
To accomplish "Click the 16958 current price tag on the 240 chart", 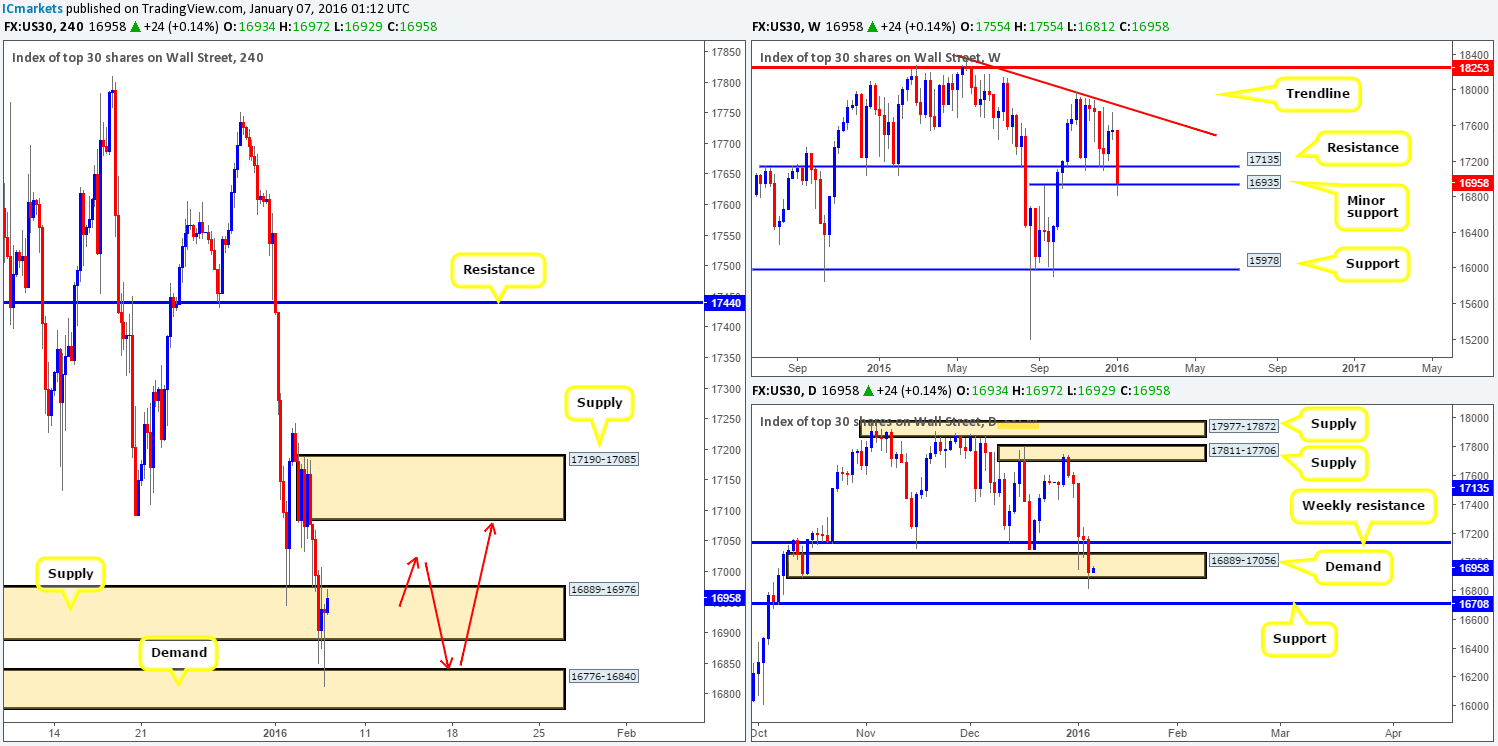I will [724, 598].
